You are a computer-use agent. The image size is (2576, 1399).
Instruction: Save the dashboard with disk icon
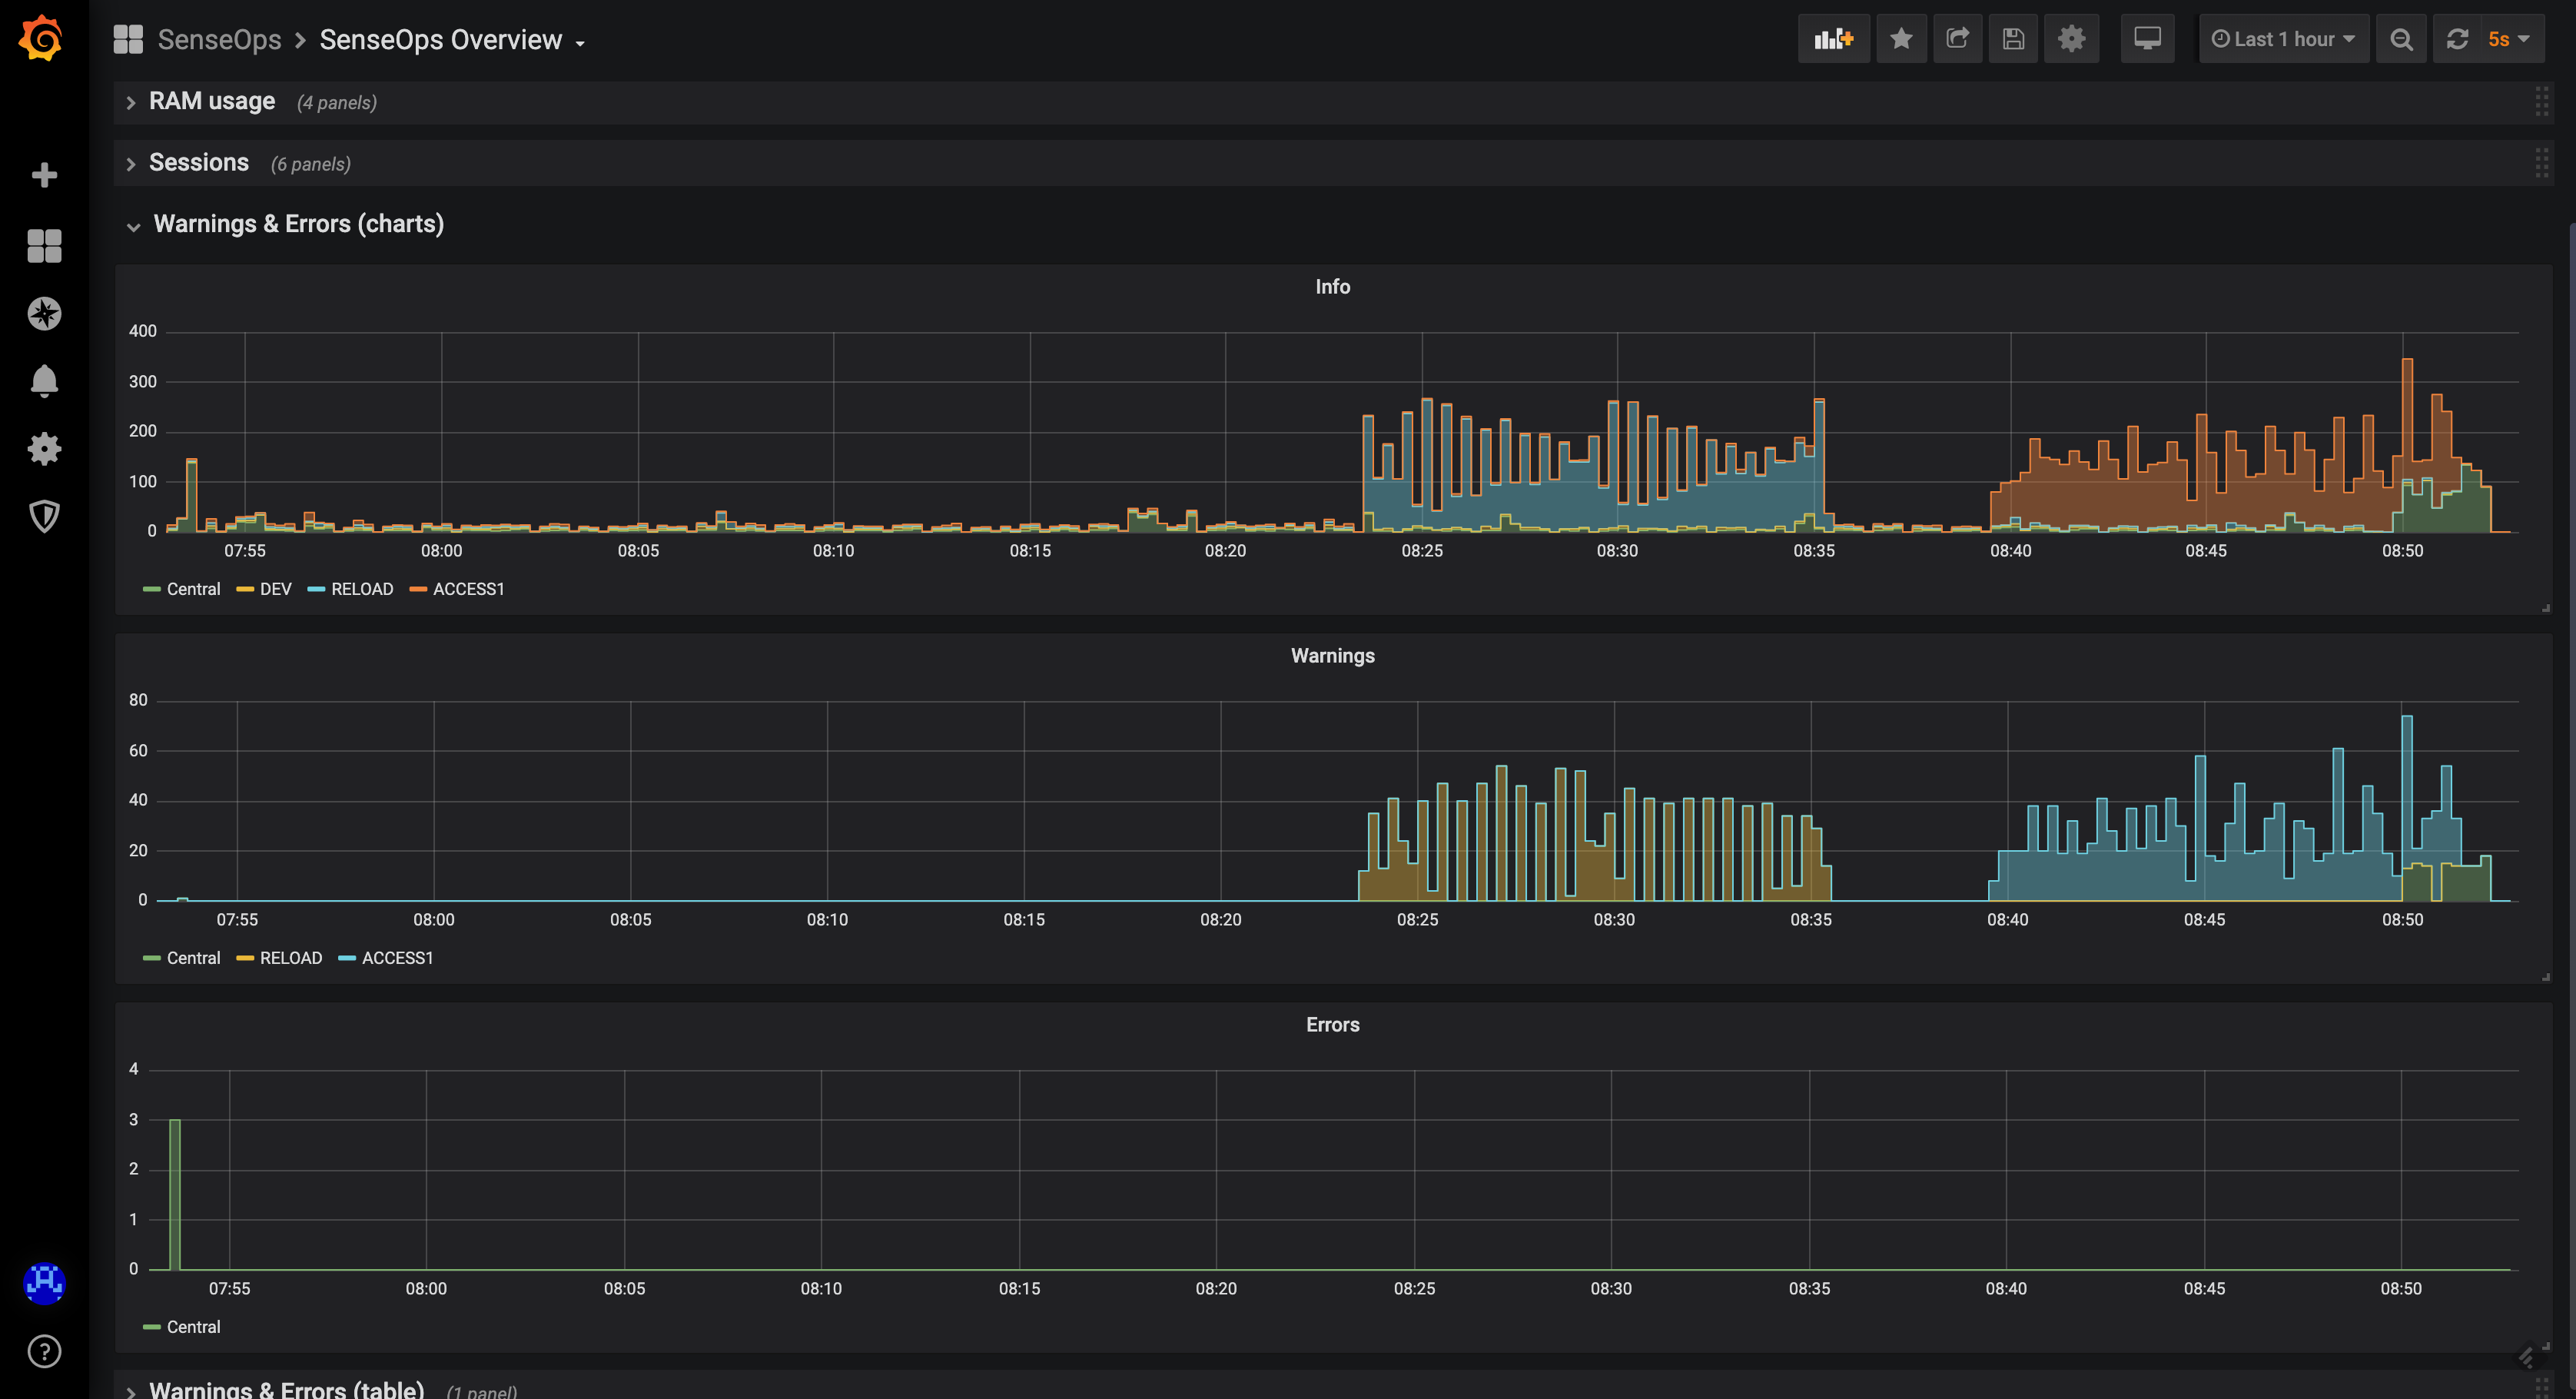[x=2013, y=39]
